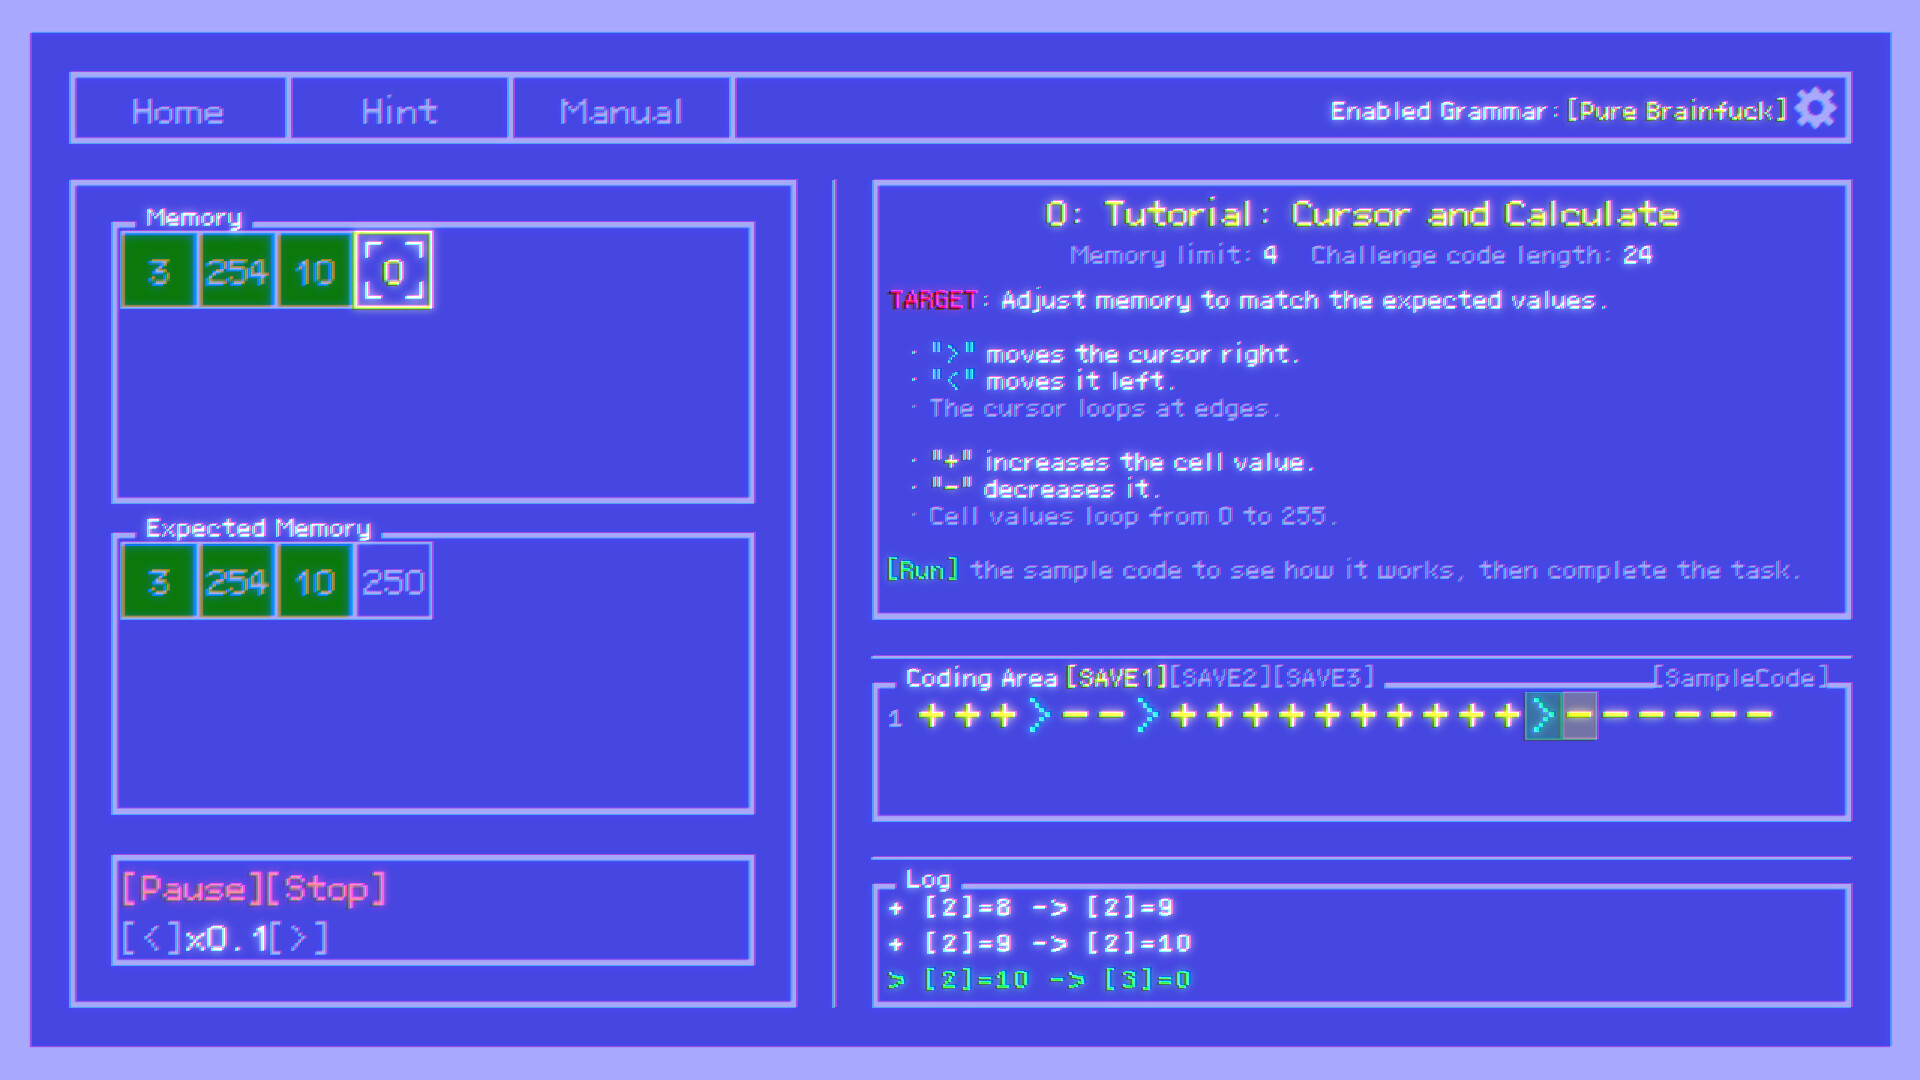Select the highlighted ">" cursor token in code

pyautogui.click(x=1542, y=715)
